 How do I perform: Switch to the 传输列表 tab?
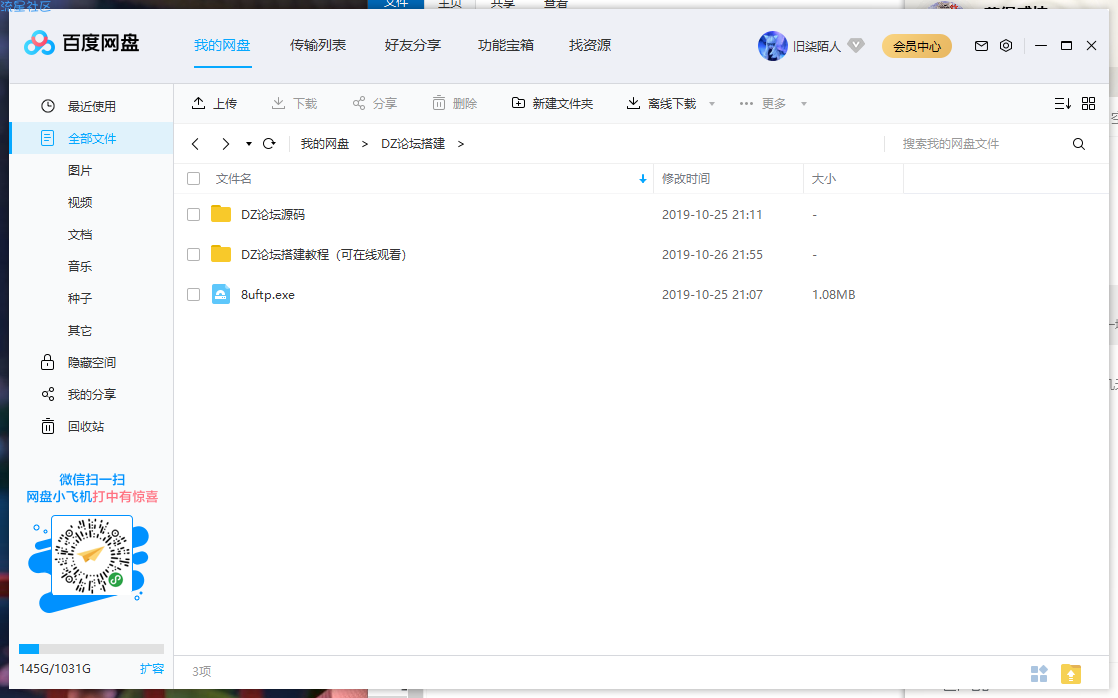point(318,45)
